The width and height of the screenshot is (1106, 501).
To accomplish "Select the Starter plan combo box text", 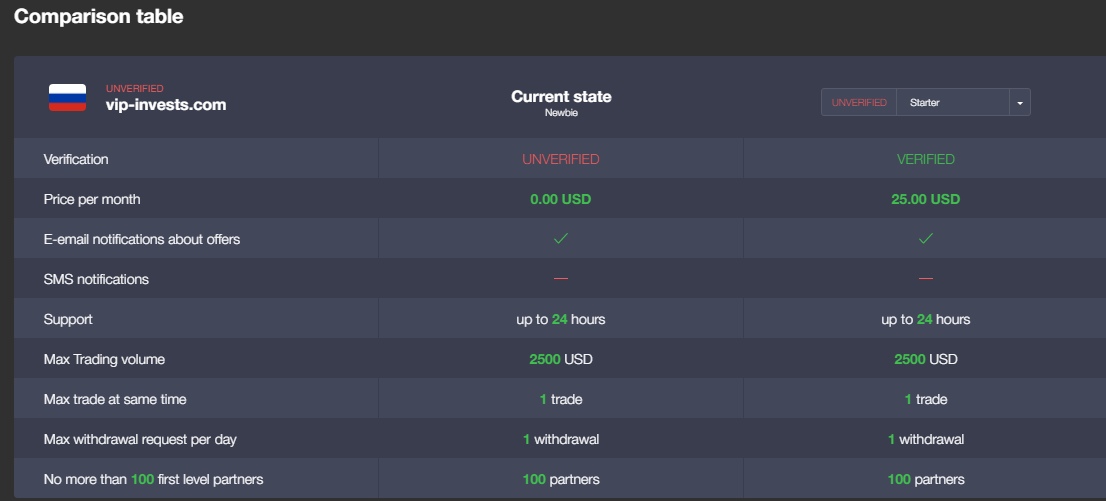I will [x=953, y=103].
